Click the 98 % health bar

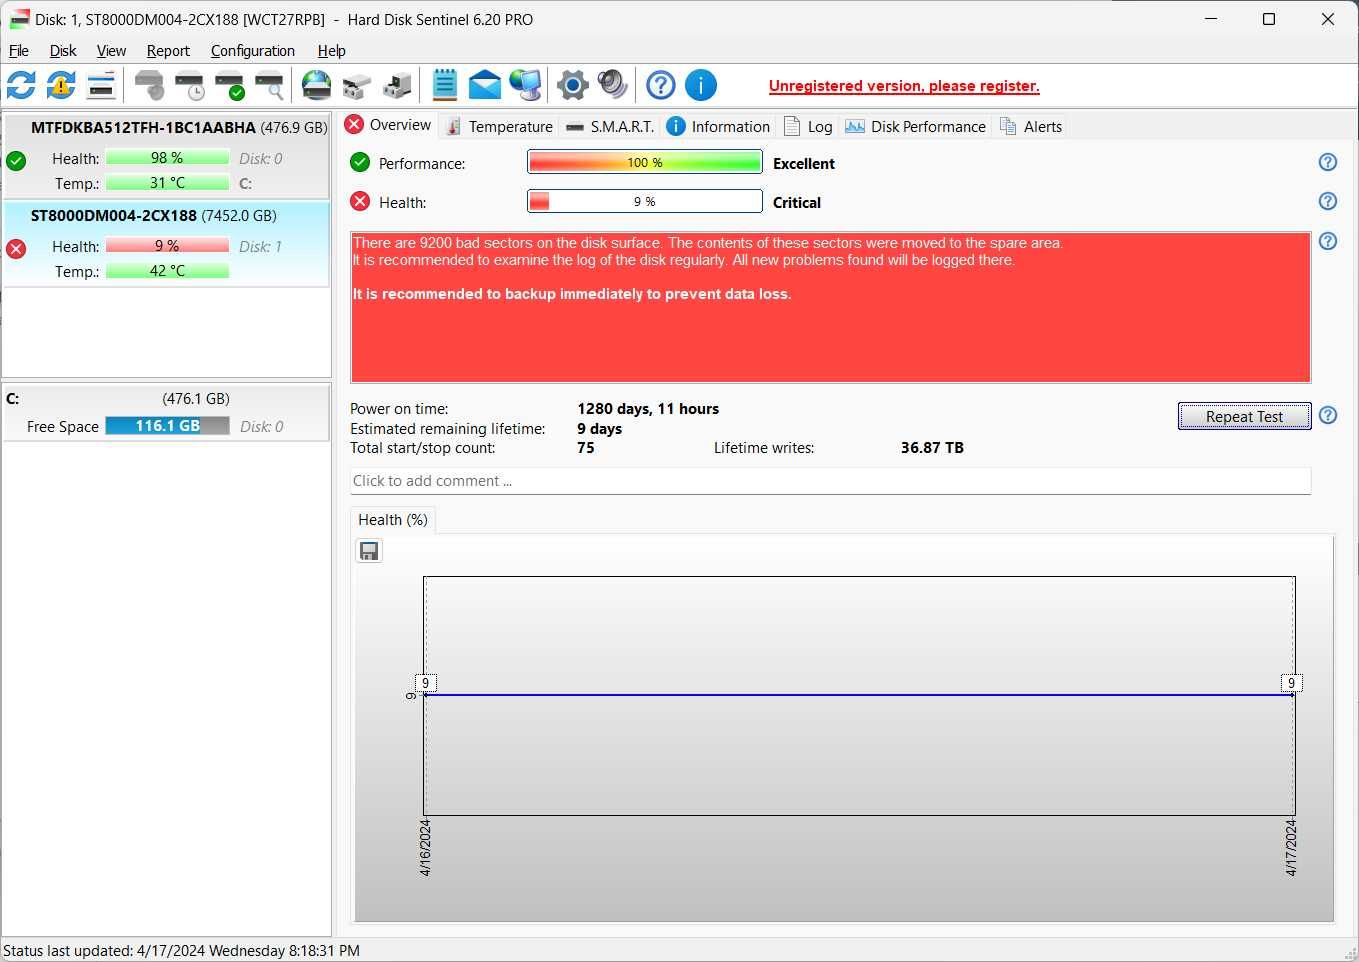coord(167,158)
